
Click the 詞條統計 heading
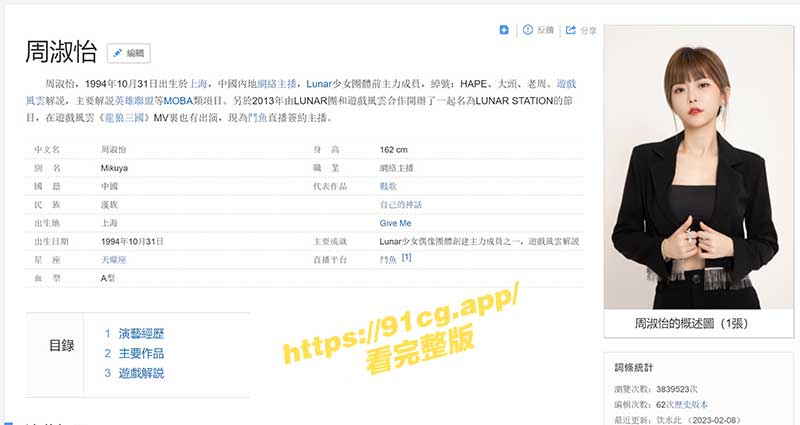click(634, 367)
